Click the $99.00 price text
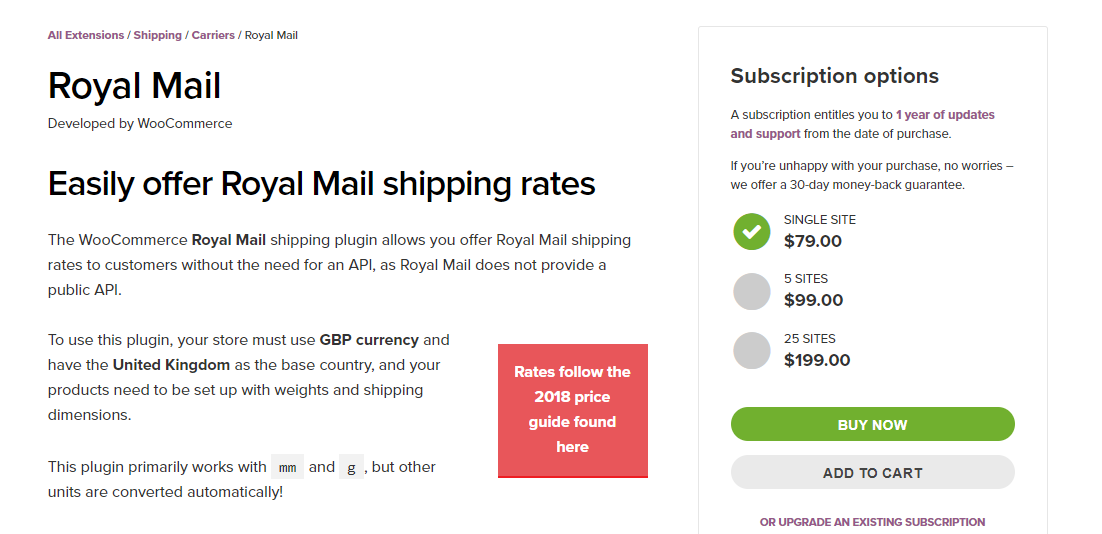The image size is (1102, 534). point(813,300)
